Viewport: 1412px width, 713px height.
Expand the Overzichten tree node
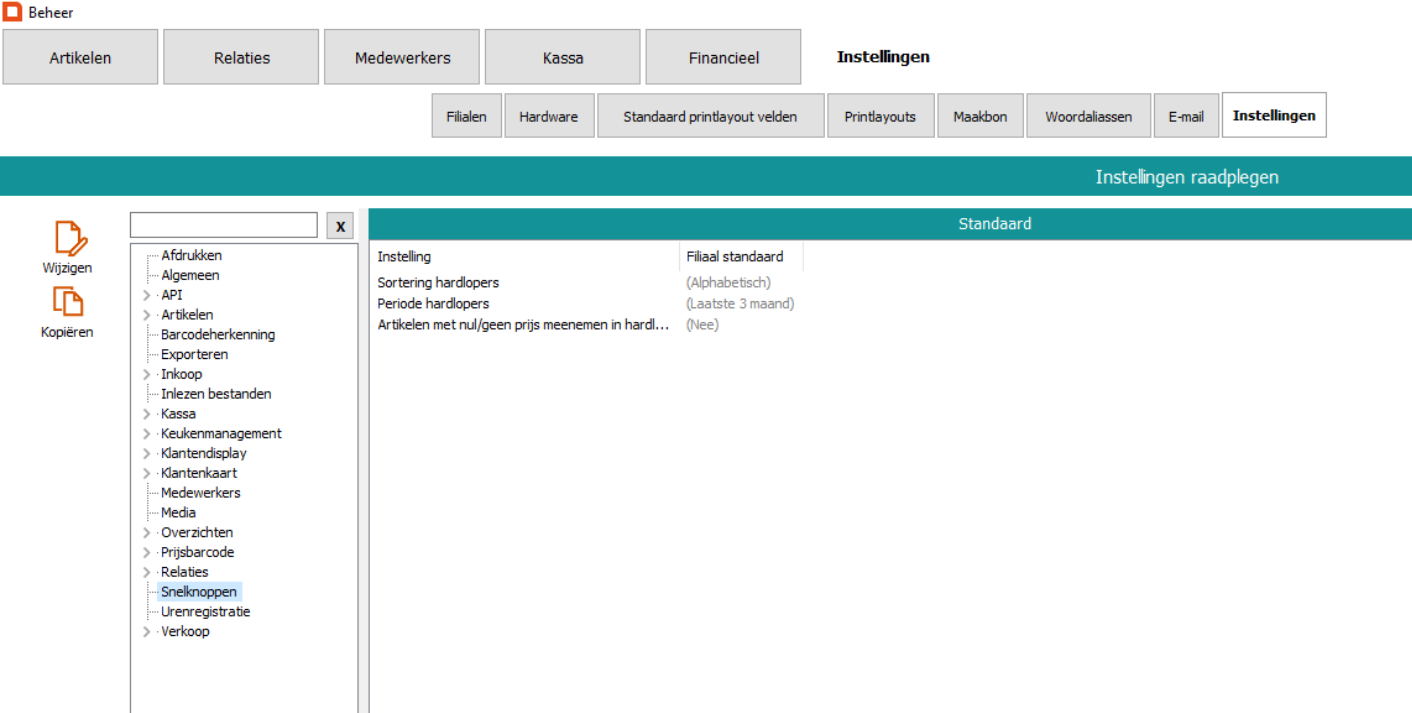[147, 533]
